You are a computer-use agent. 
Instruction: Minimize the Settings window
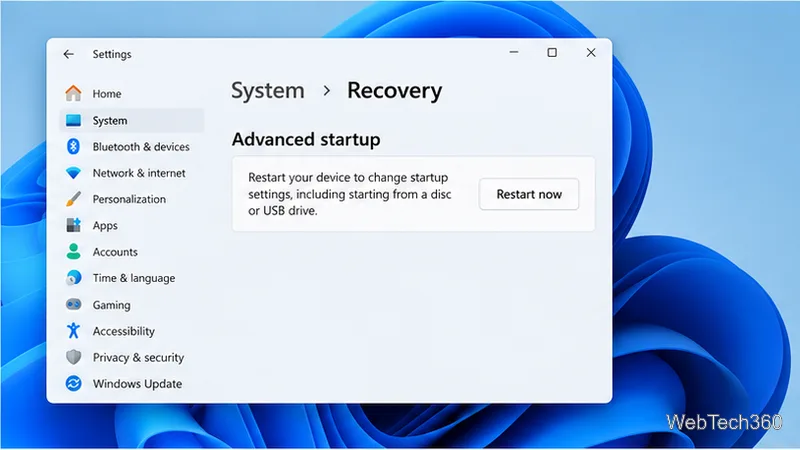click(514, 52)
